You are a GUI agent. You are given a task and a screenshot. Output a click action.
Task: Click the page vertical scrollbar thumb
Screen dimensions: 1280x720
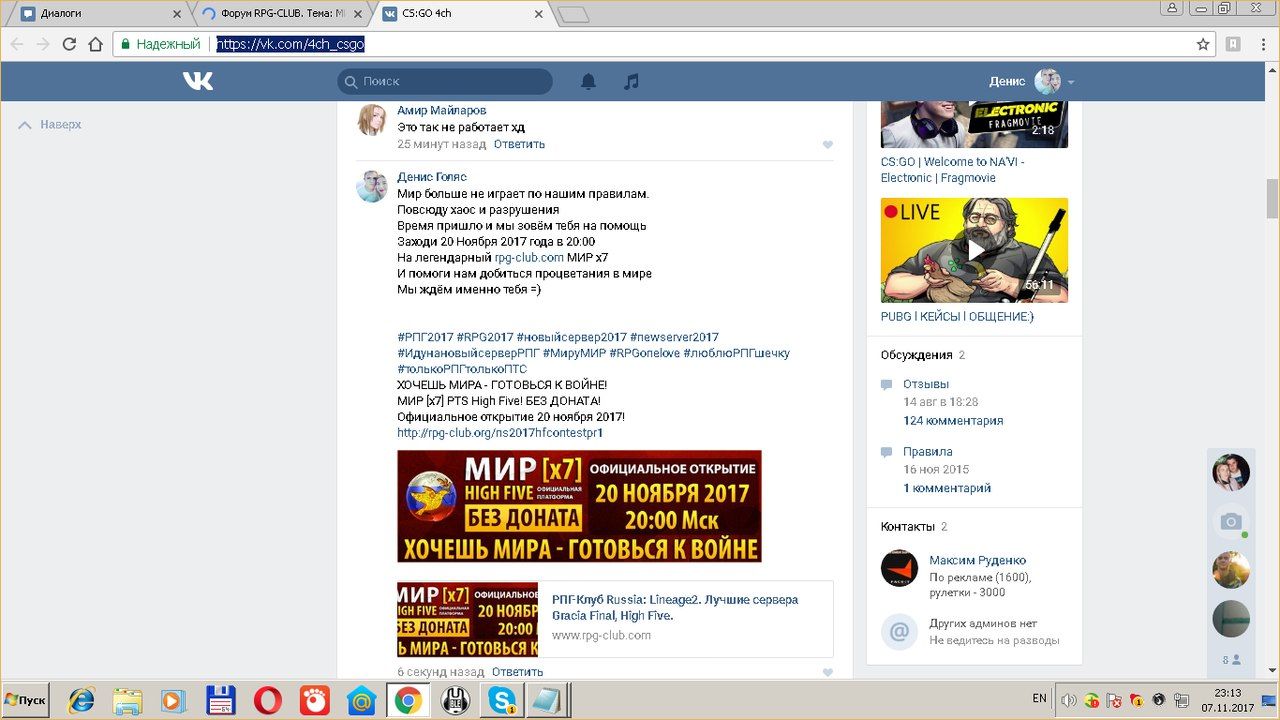(x=1272, y=198)
